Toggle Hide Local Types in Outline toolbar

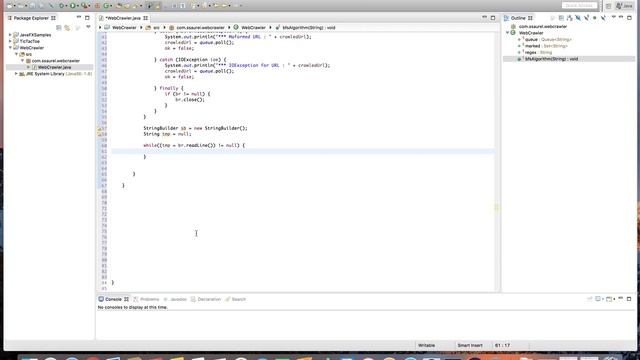pos(603,18)
